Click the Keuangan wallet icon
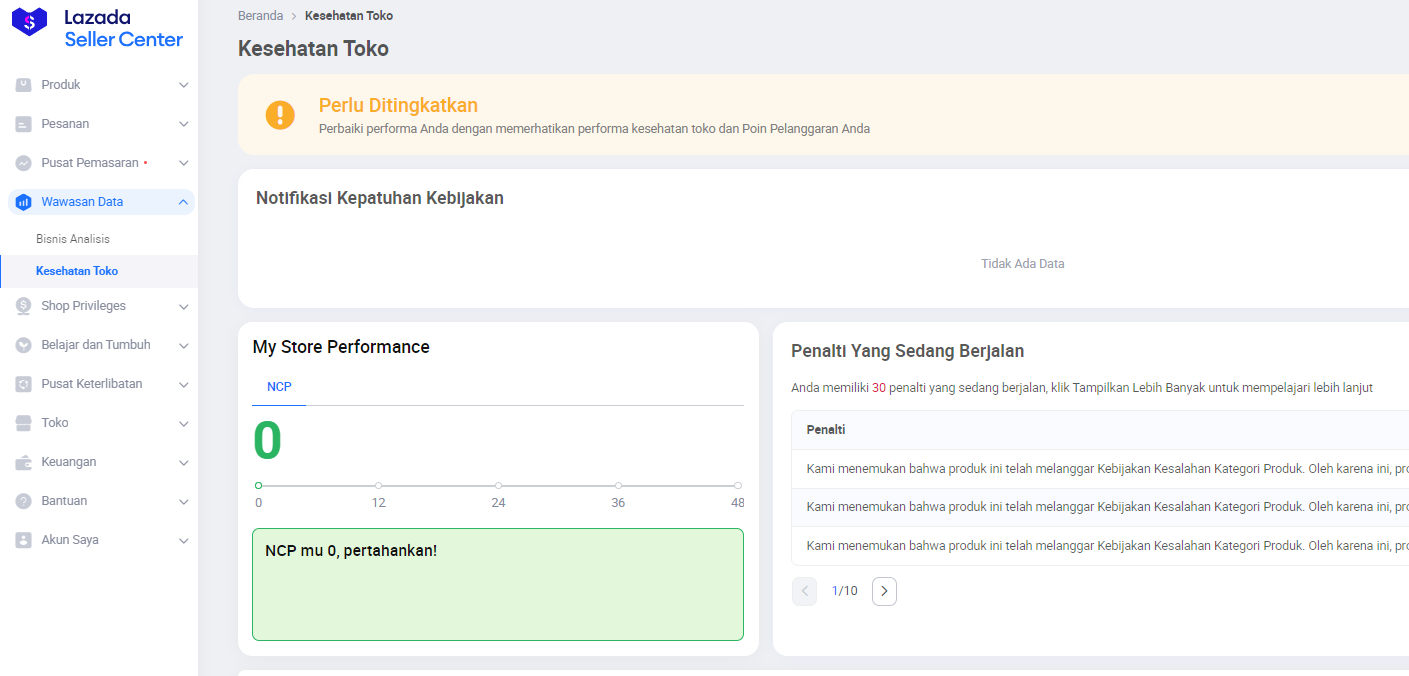1409x676 pixels. pyautogui.click(x=24, y=462)
